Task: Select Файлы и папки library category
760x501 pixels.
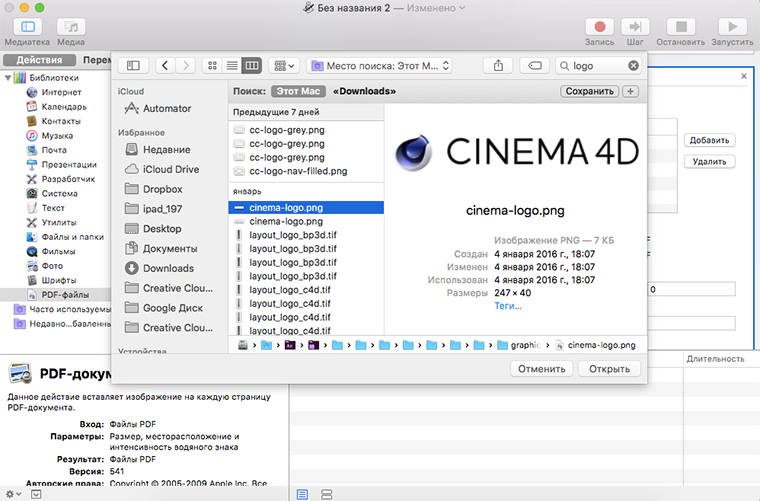Action: [65, 237]
